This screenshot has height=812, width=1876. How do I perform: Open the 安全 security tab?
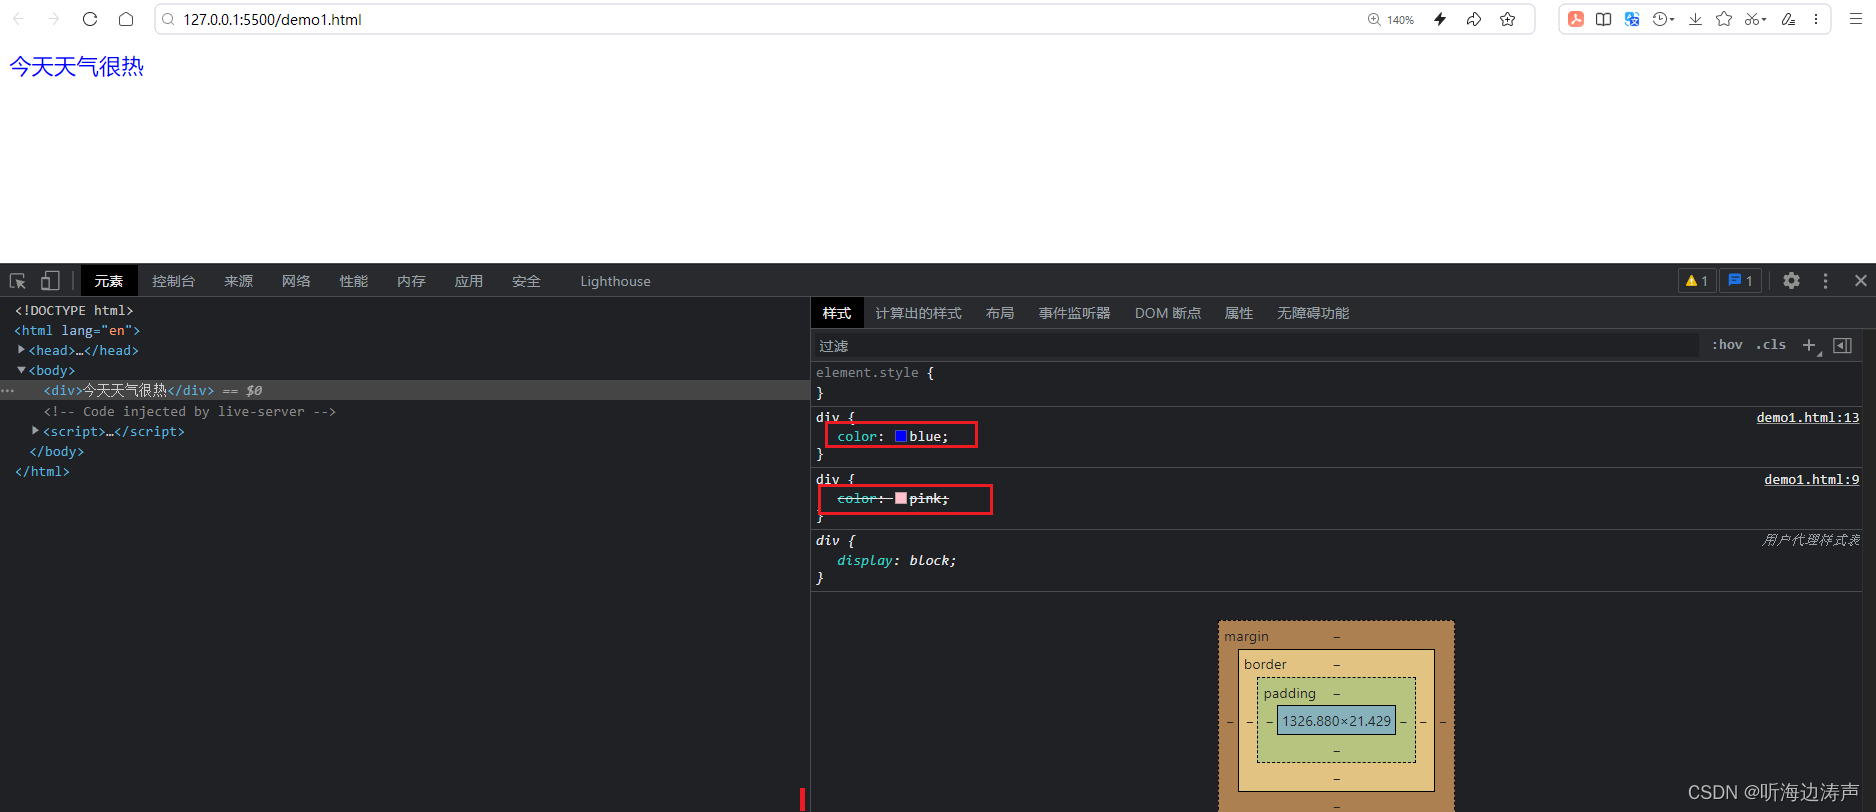tap(526, 281)
